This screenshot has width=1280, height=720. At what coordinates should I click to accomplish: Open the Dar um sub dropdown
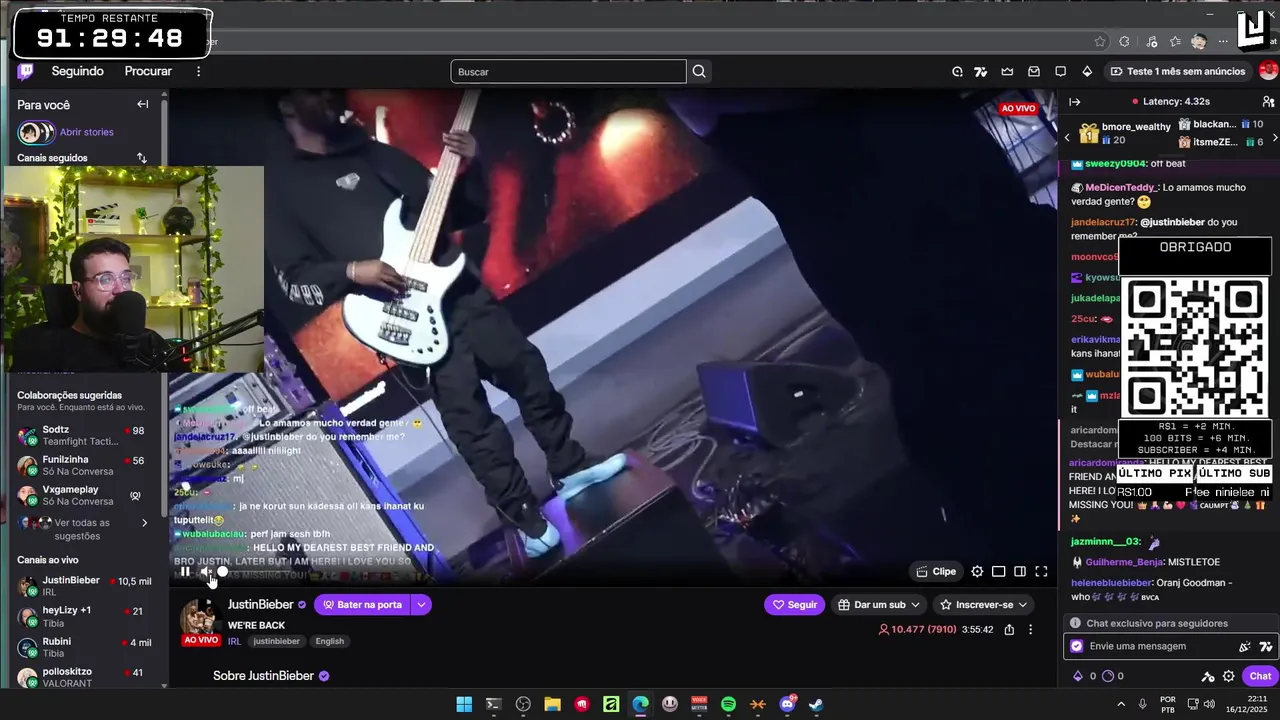coord(879,605)
